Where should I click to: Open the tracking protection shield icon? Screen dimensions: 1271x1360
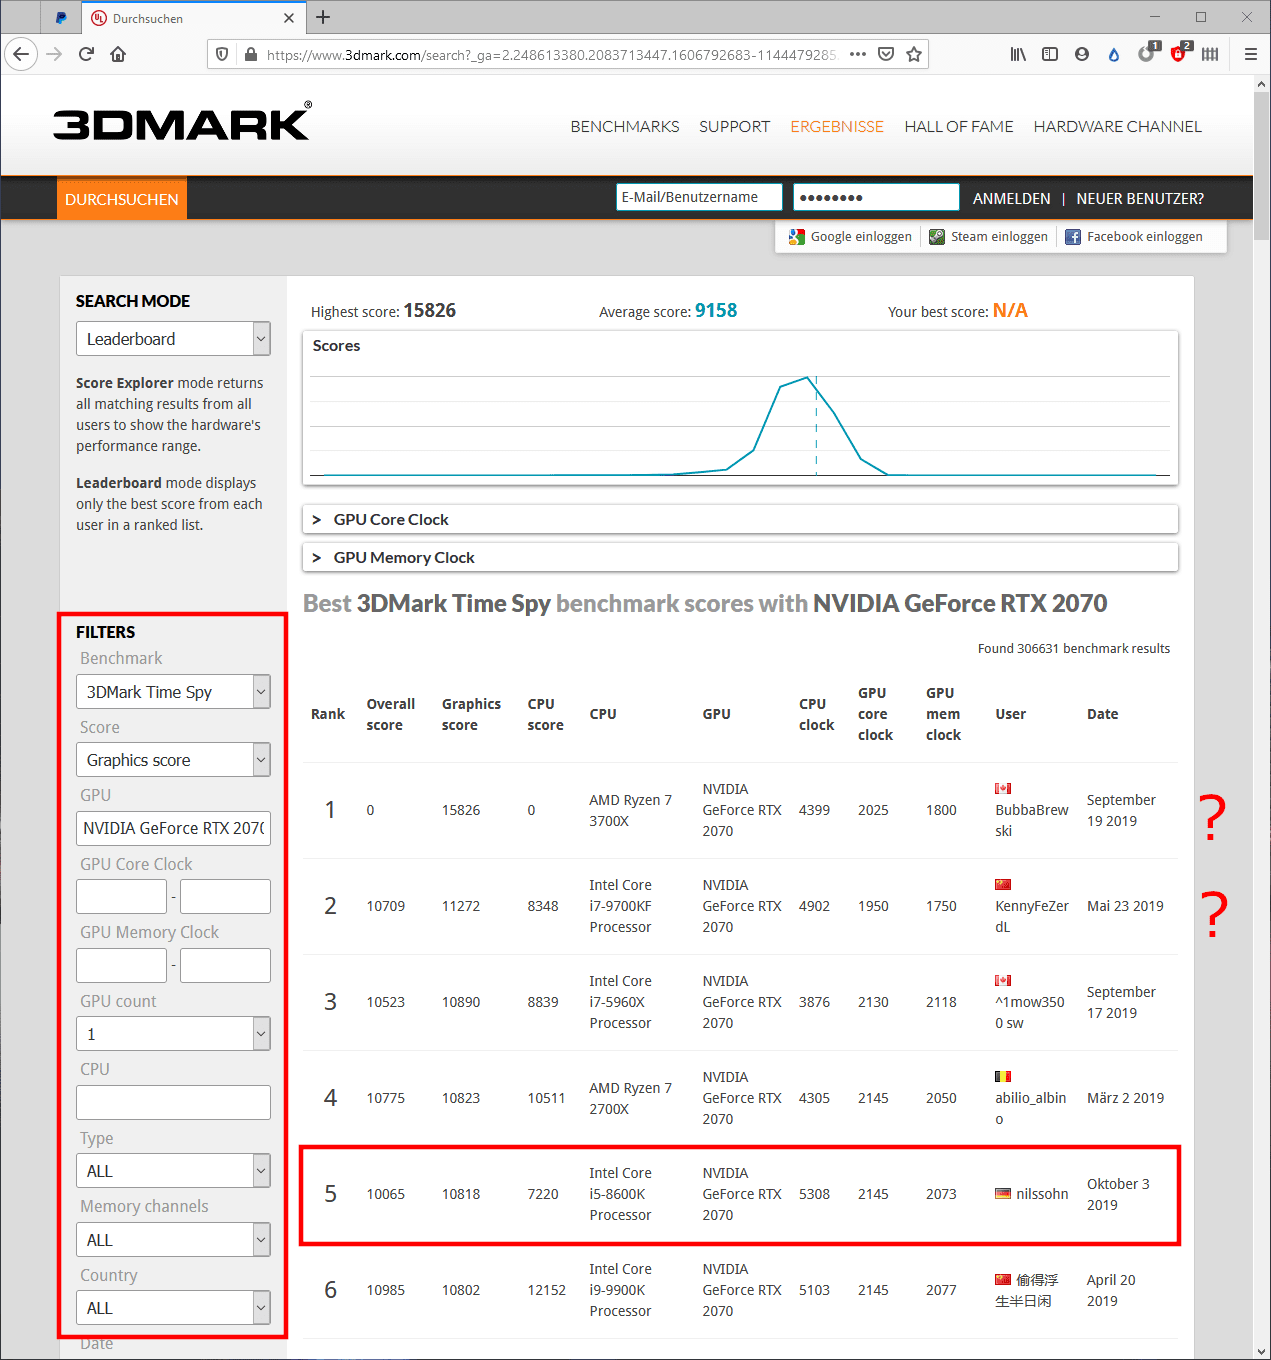pyautogui.click(x=222, y=54)
